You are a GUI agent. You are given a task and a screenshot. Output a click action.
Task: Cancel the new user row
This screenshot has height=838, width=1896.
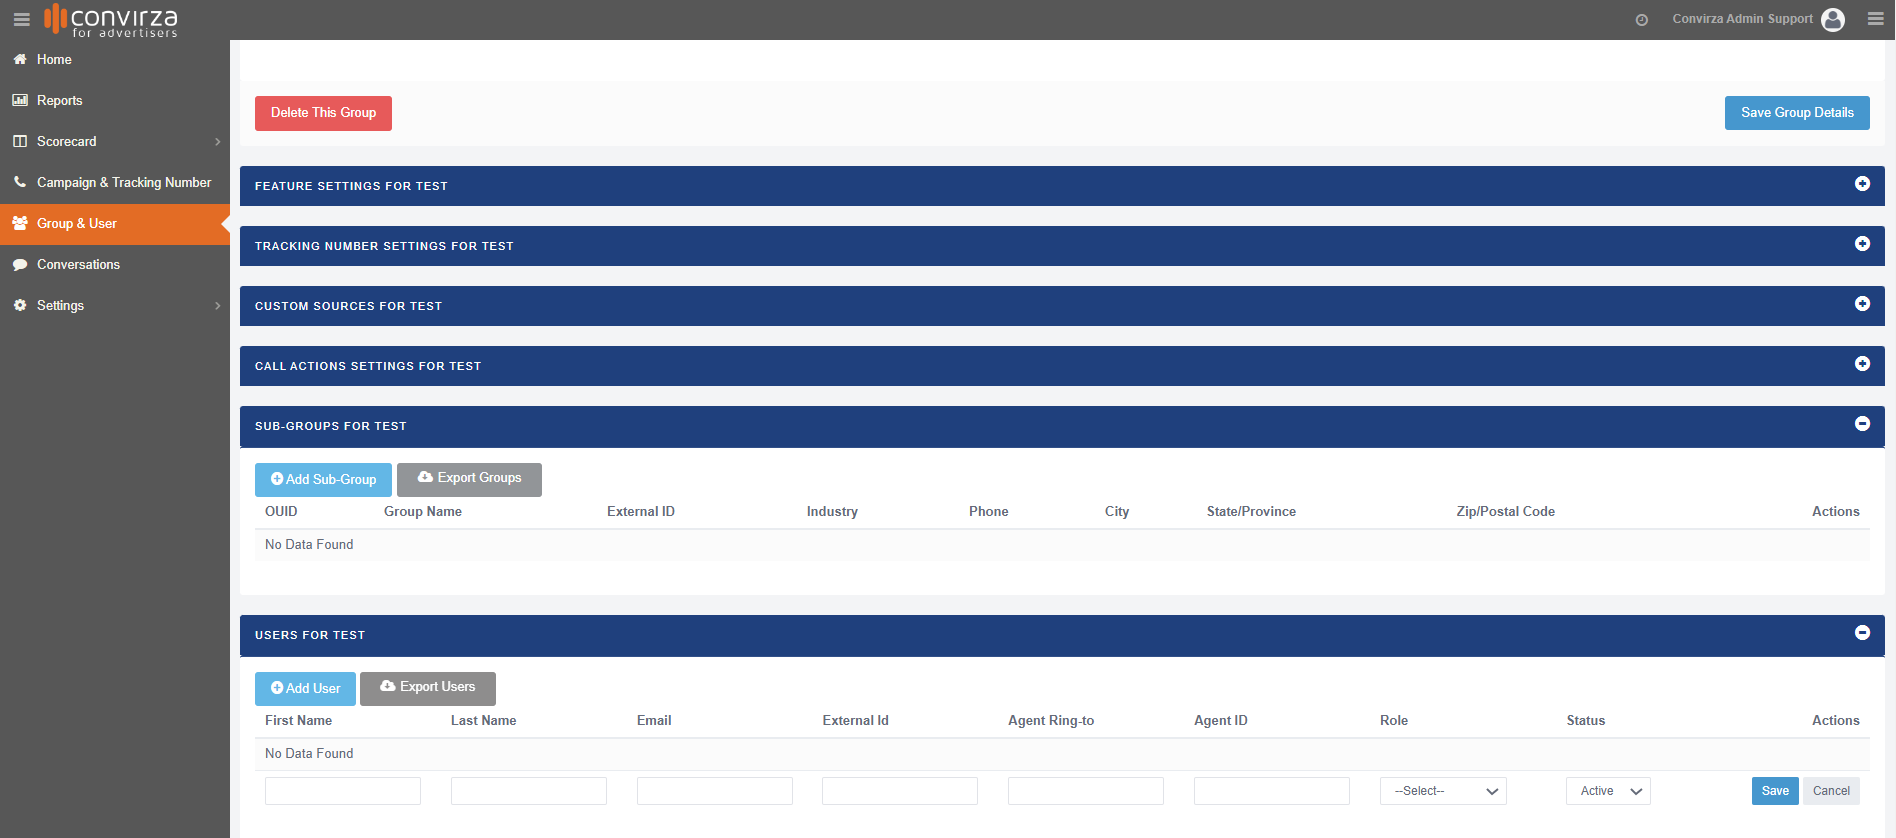1831,791
